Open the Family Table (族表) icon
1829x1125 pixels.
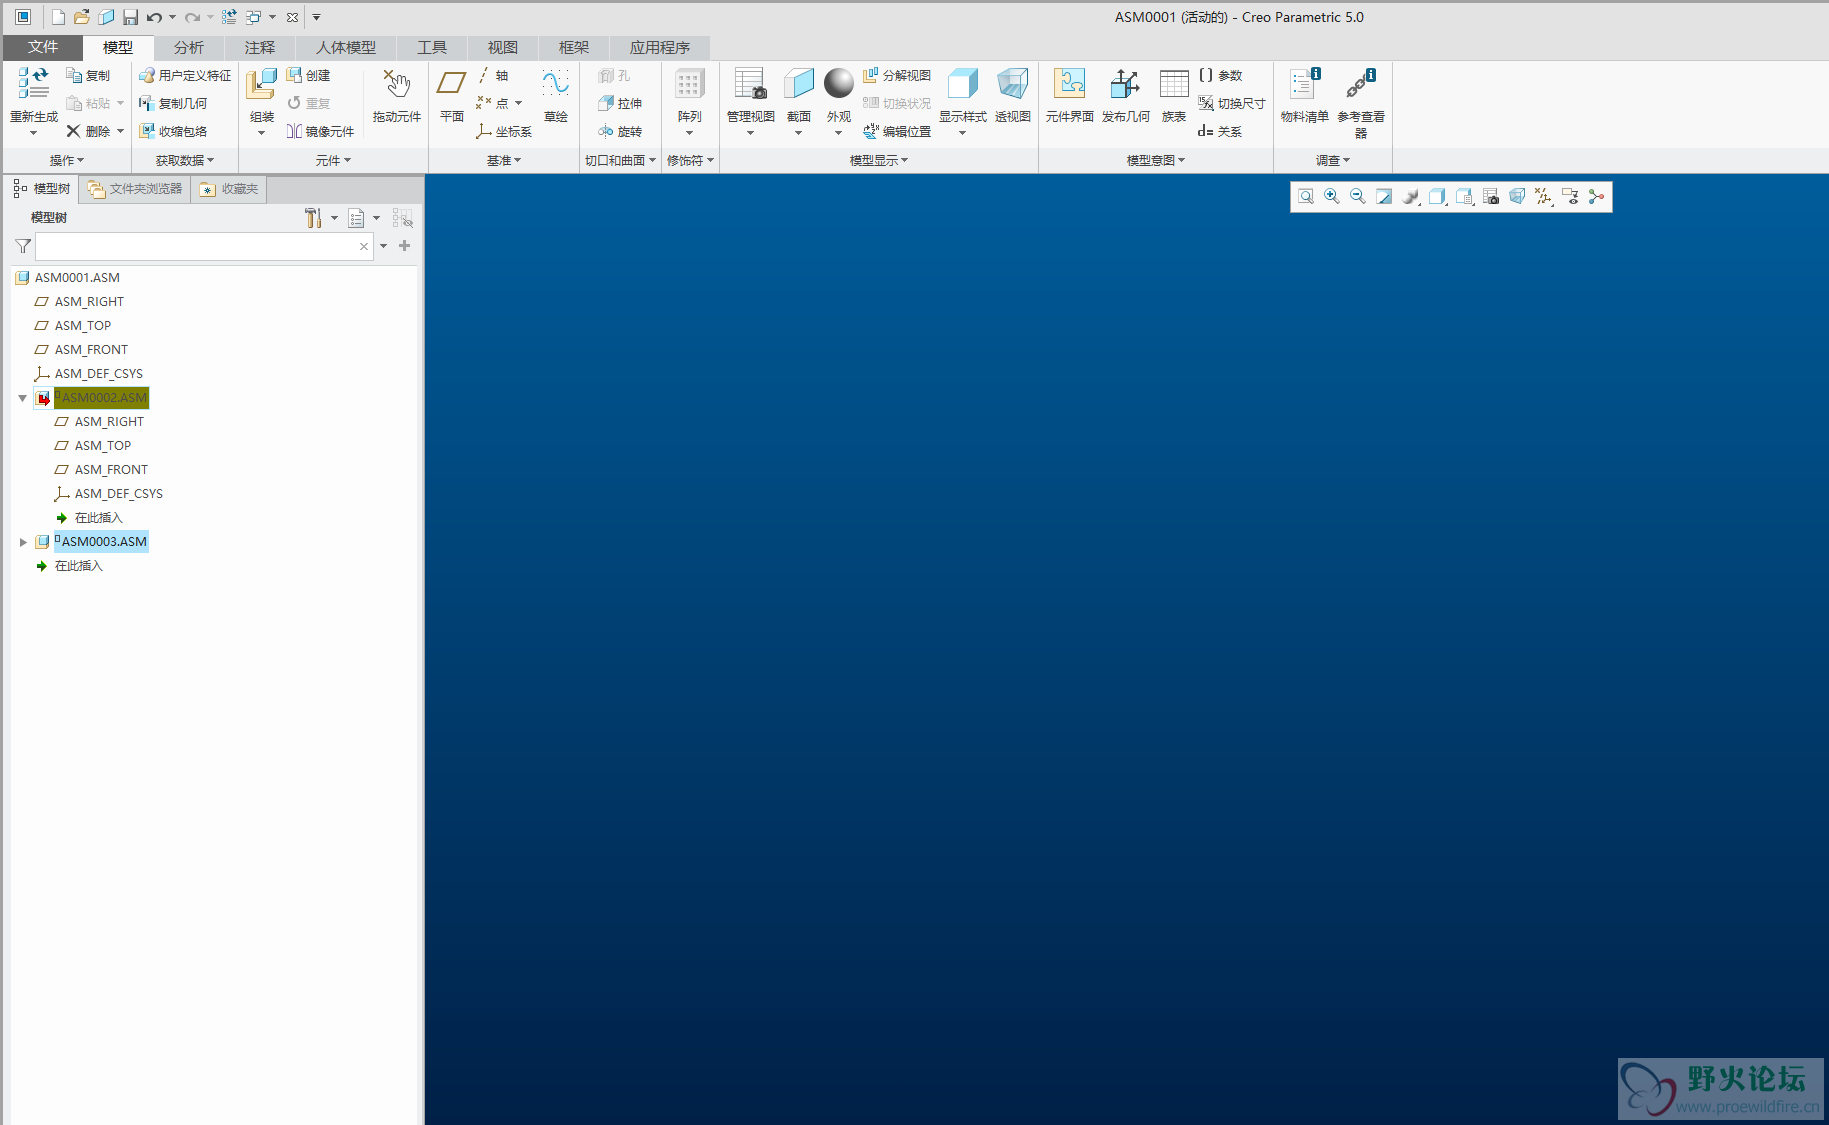point(1173,84)
